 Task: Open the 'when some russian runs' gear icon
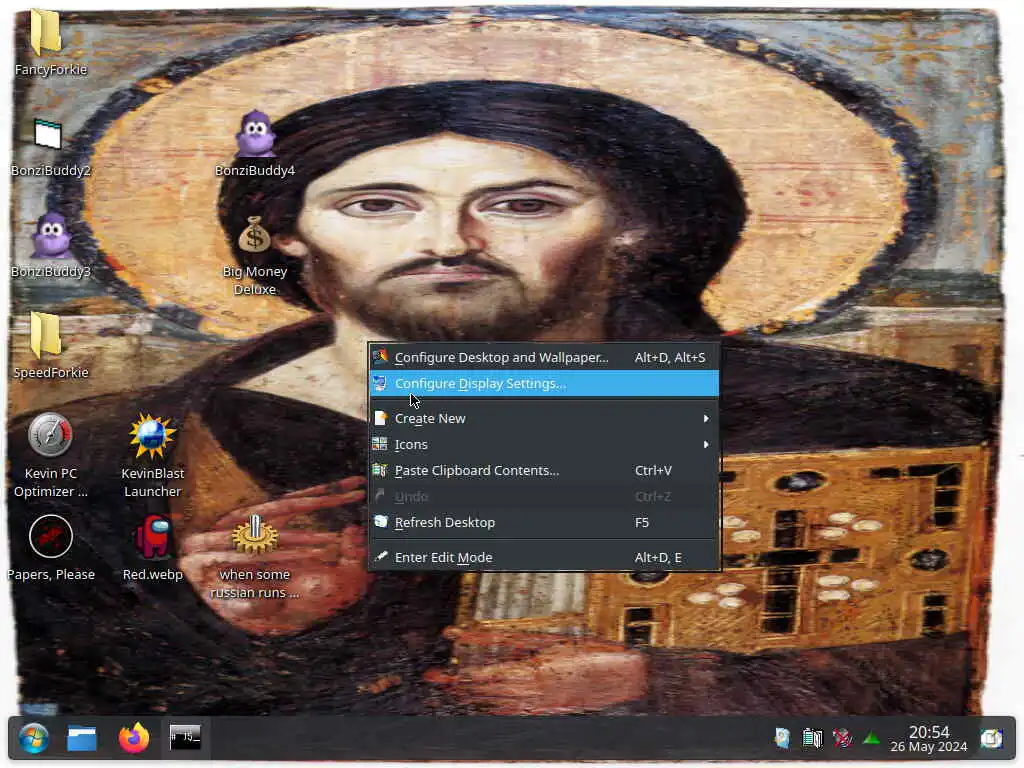pos(255,556)
